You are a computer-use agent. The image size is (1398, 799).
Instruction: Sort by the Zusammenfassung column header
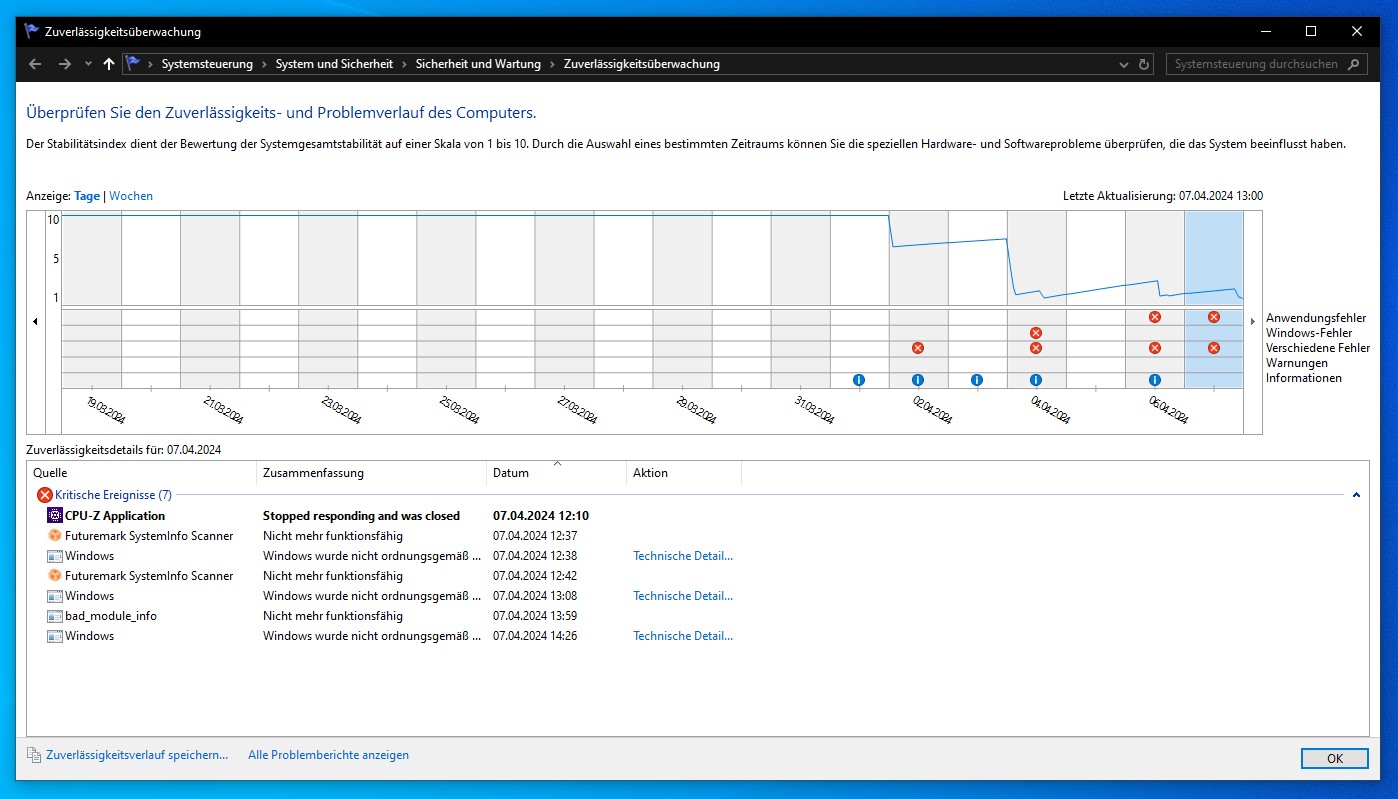pyautogui.click(x=372, y=473)
